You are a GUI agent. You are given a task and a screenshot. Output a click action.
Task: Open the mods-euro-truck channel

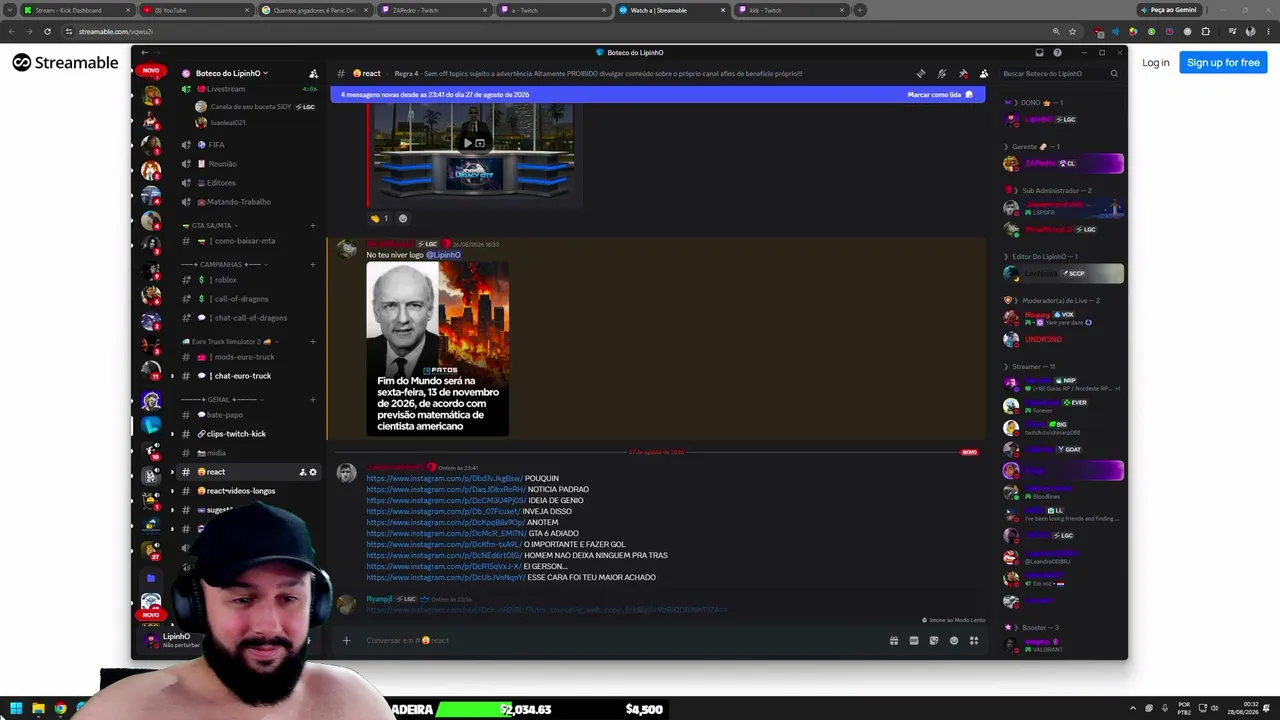244,357
